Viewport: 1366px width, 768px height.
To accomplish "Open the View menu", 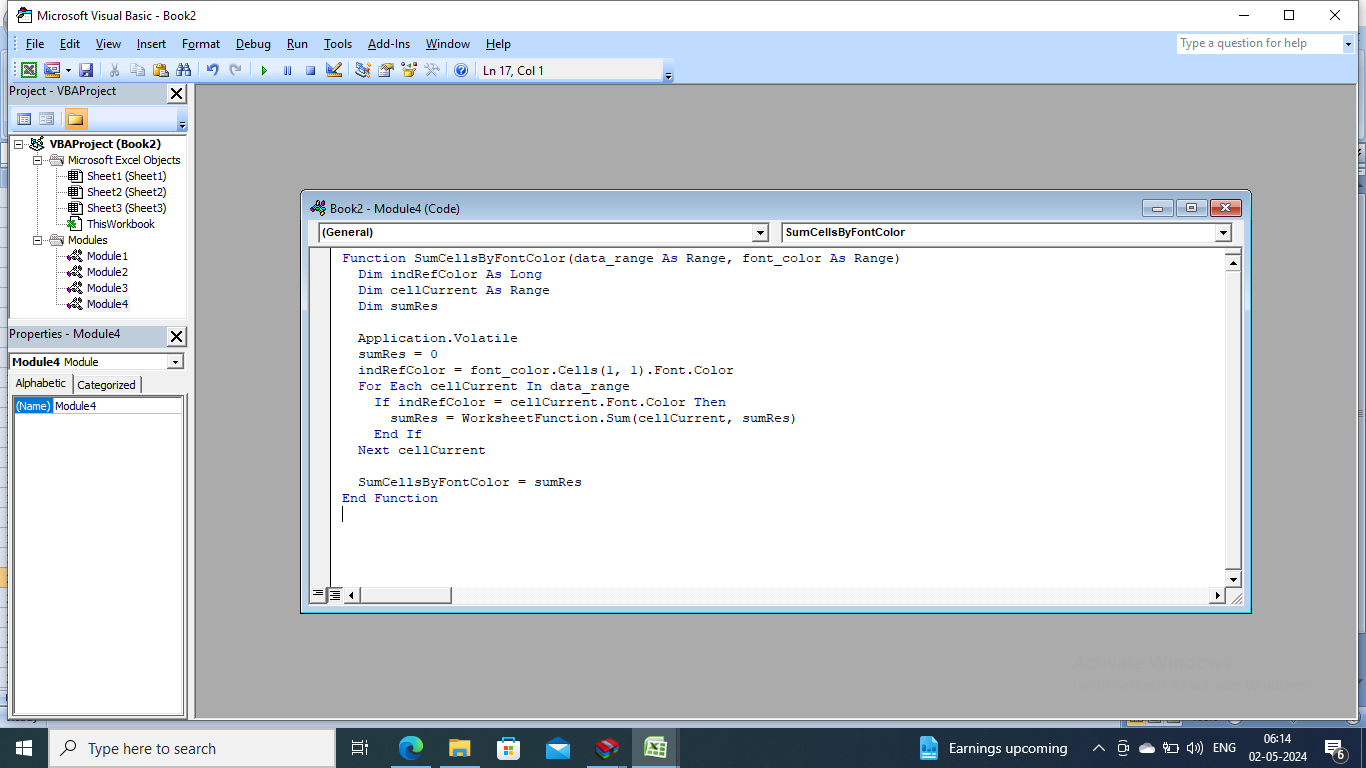I will 108,44.
